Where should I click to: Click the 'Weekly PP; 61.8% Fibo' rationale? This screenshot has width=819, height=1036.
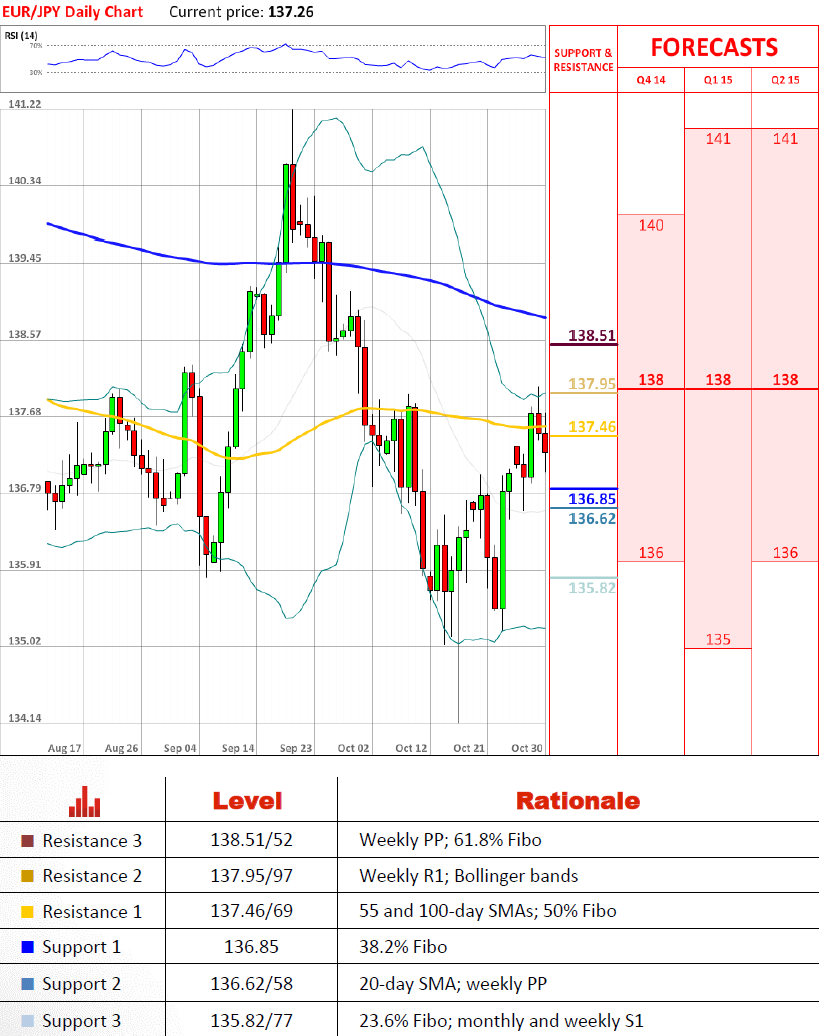pyautogui.click(x=450, y=840)
